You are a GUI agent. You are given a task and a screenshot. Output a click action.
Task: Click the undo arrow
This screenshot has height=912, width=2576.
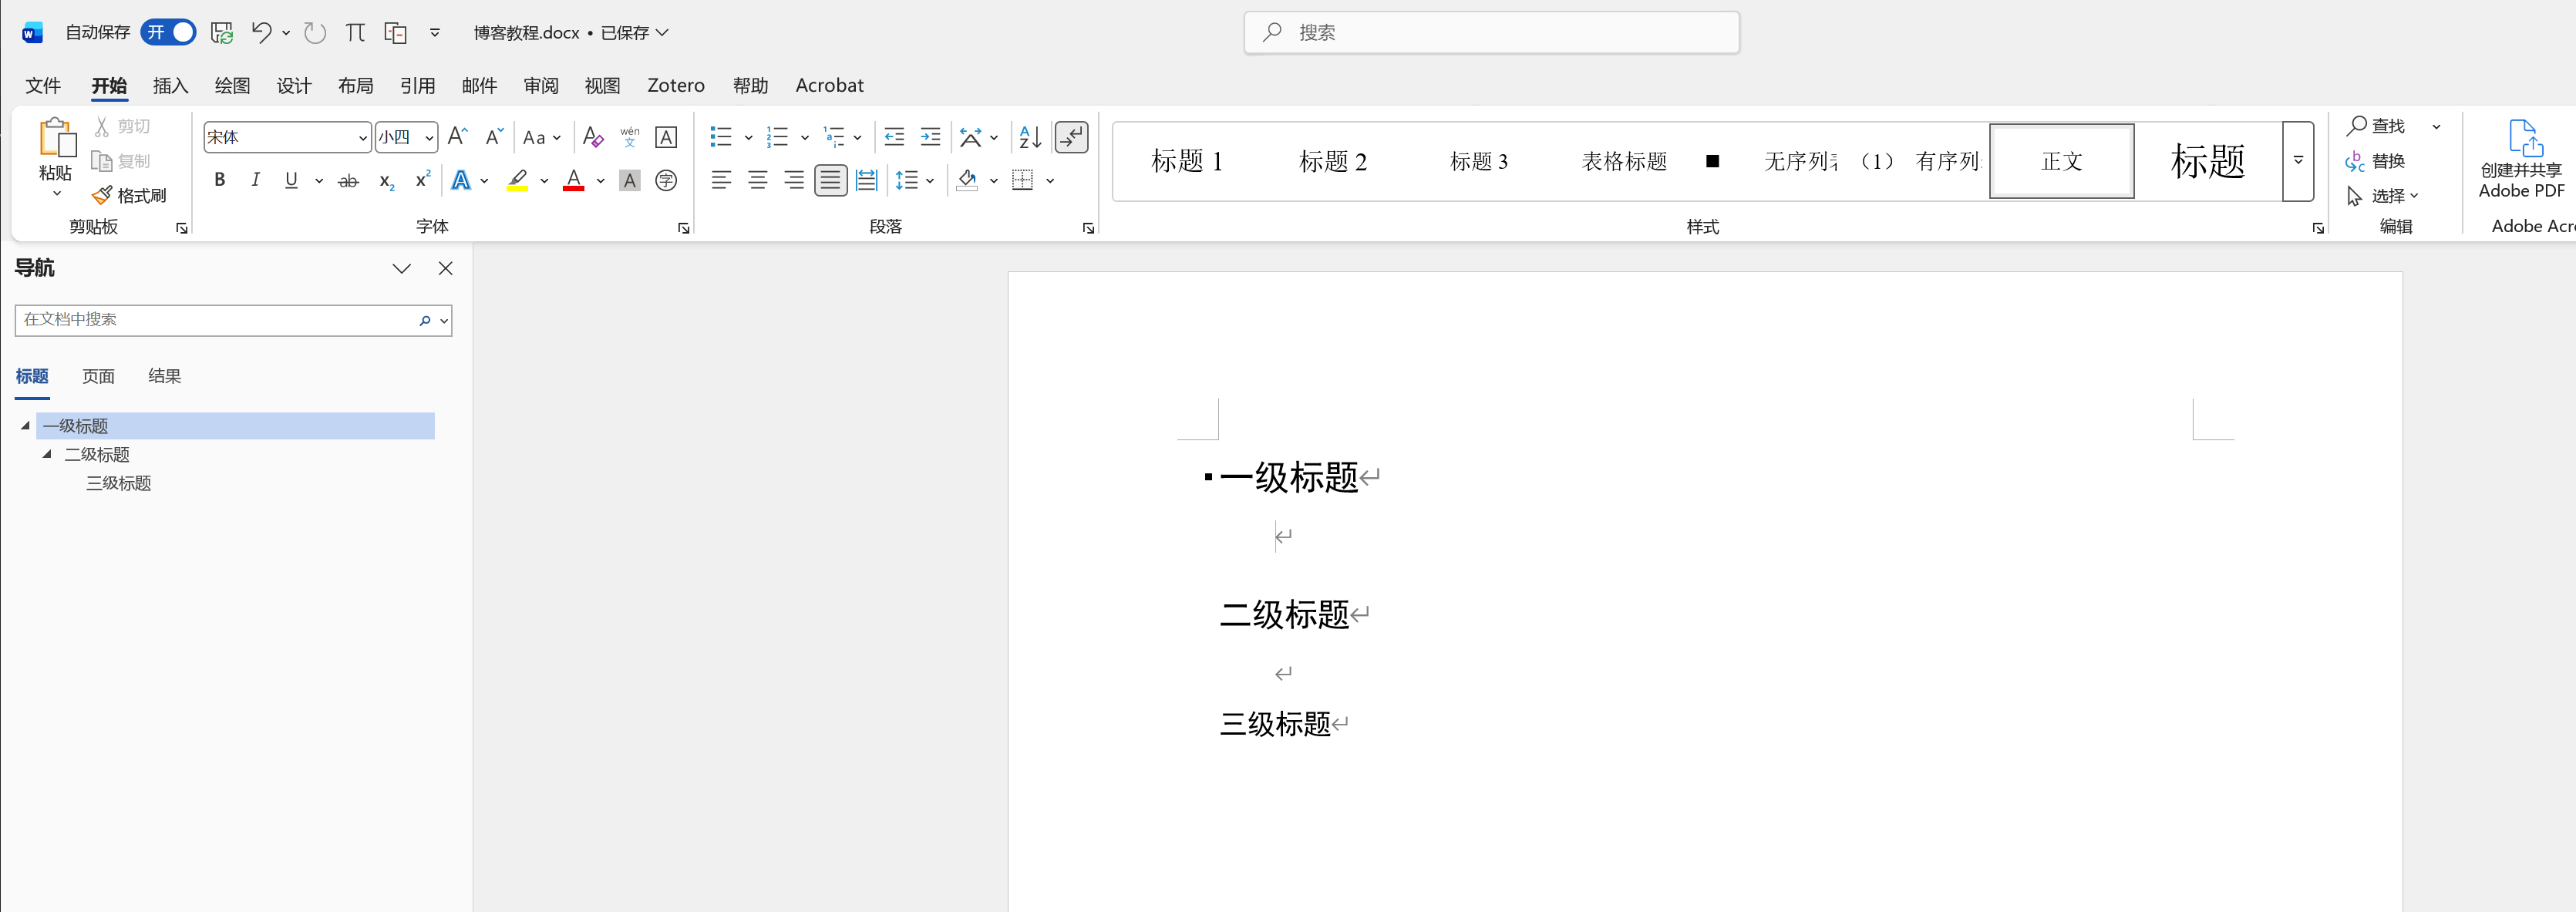(x=261, y=32)
